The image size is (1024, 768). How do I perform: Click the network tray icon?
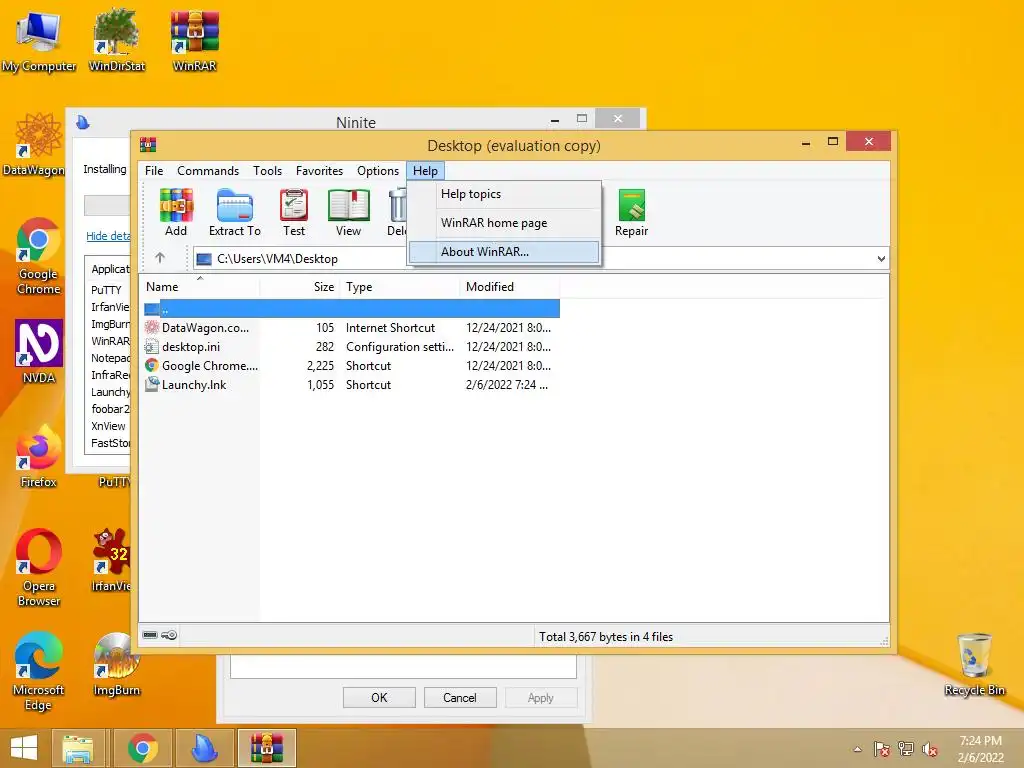pyautogui.click(x=906, y=749)
